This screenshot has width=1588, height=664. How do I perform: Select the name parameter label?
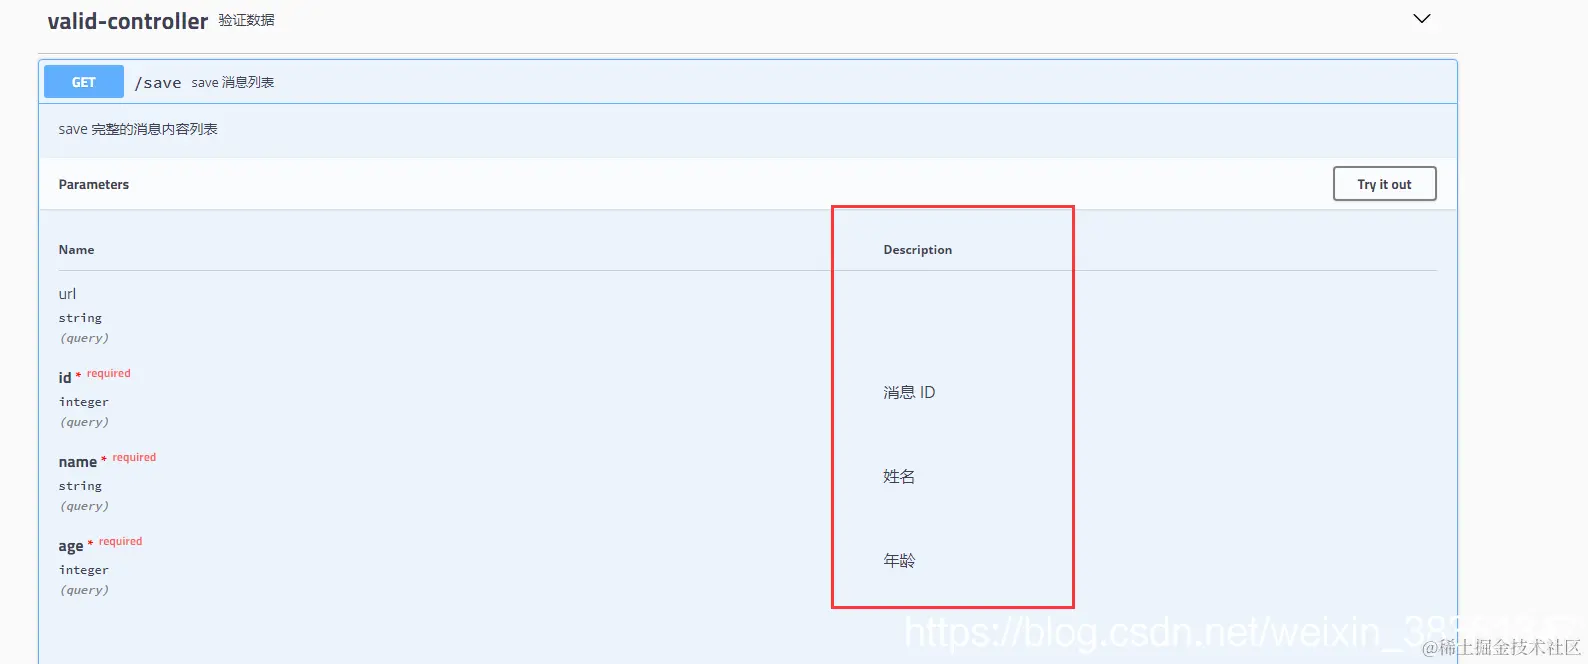pos(78,462)
